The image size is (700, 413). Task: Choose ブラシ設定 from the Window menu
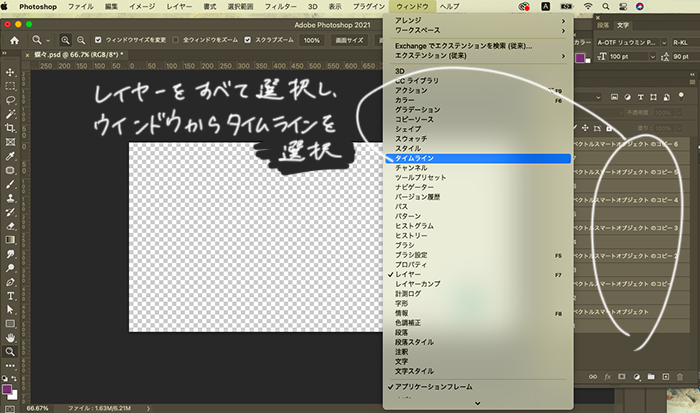[x=478, y=255]
